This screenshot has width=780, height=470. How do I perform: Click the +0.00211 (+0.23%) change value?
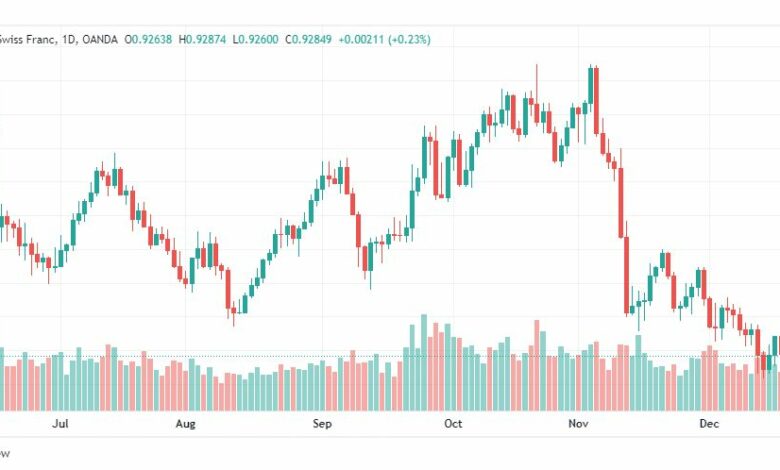(x=385, y=39)
